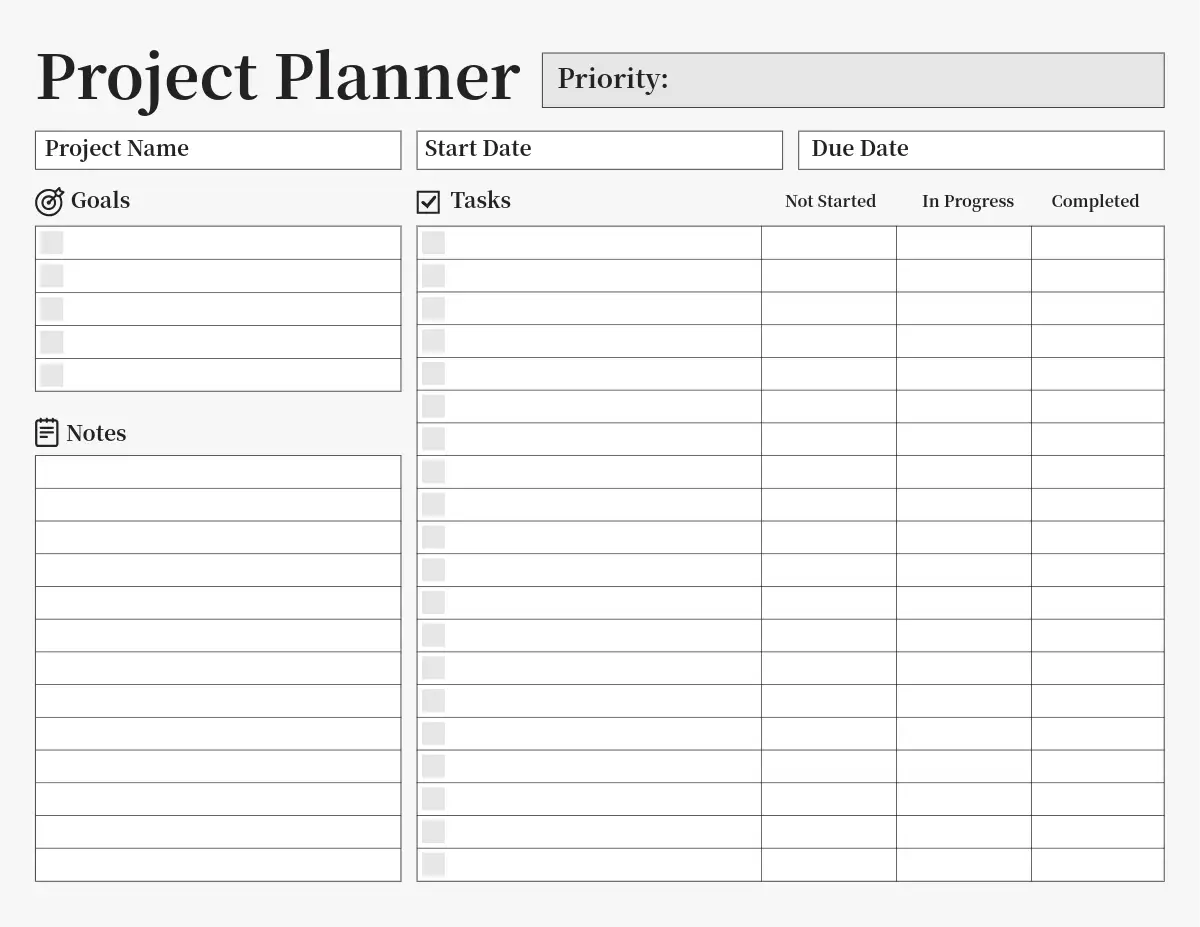Click the notepad icon beside Notes
The width and height of the screenshot is (1200, 927).
(47, 433)
